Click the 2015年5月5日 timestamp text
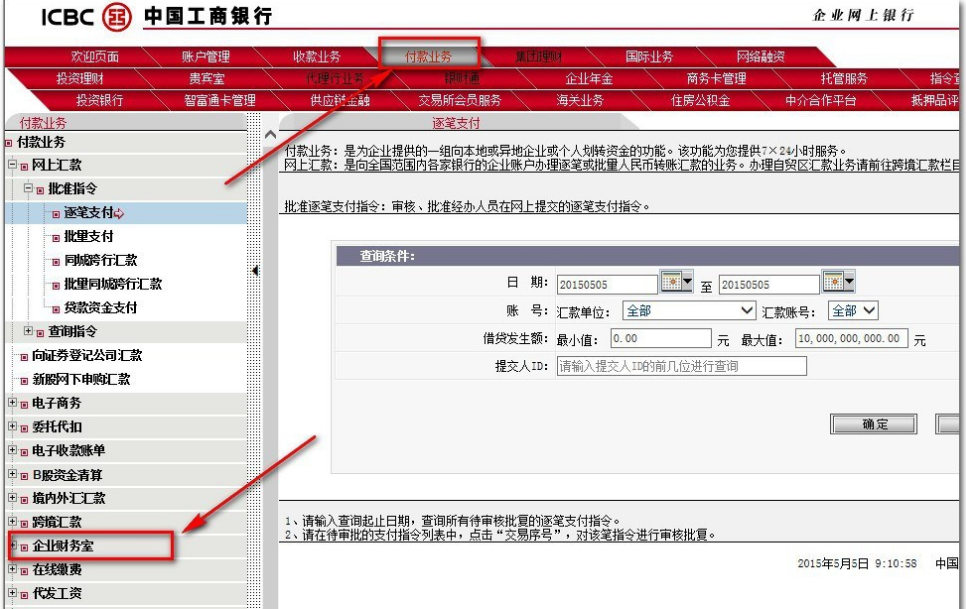The width and height of the screenshot is (966, 609). [857, 563]
